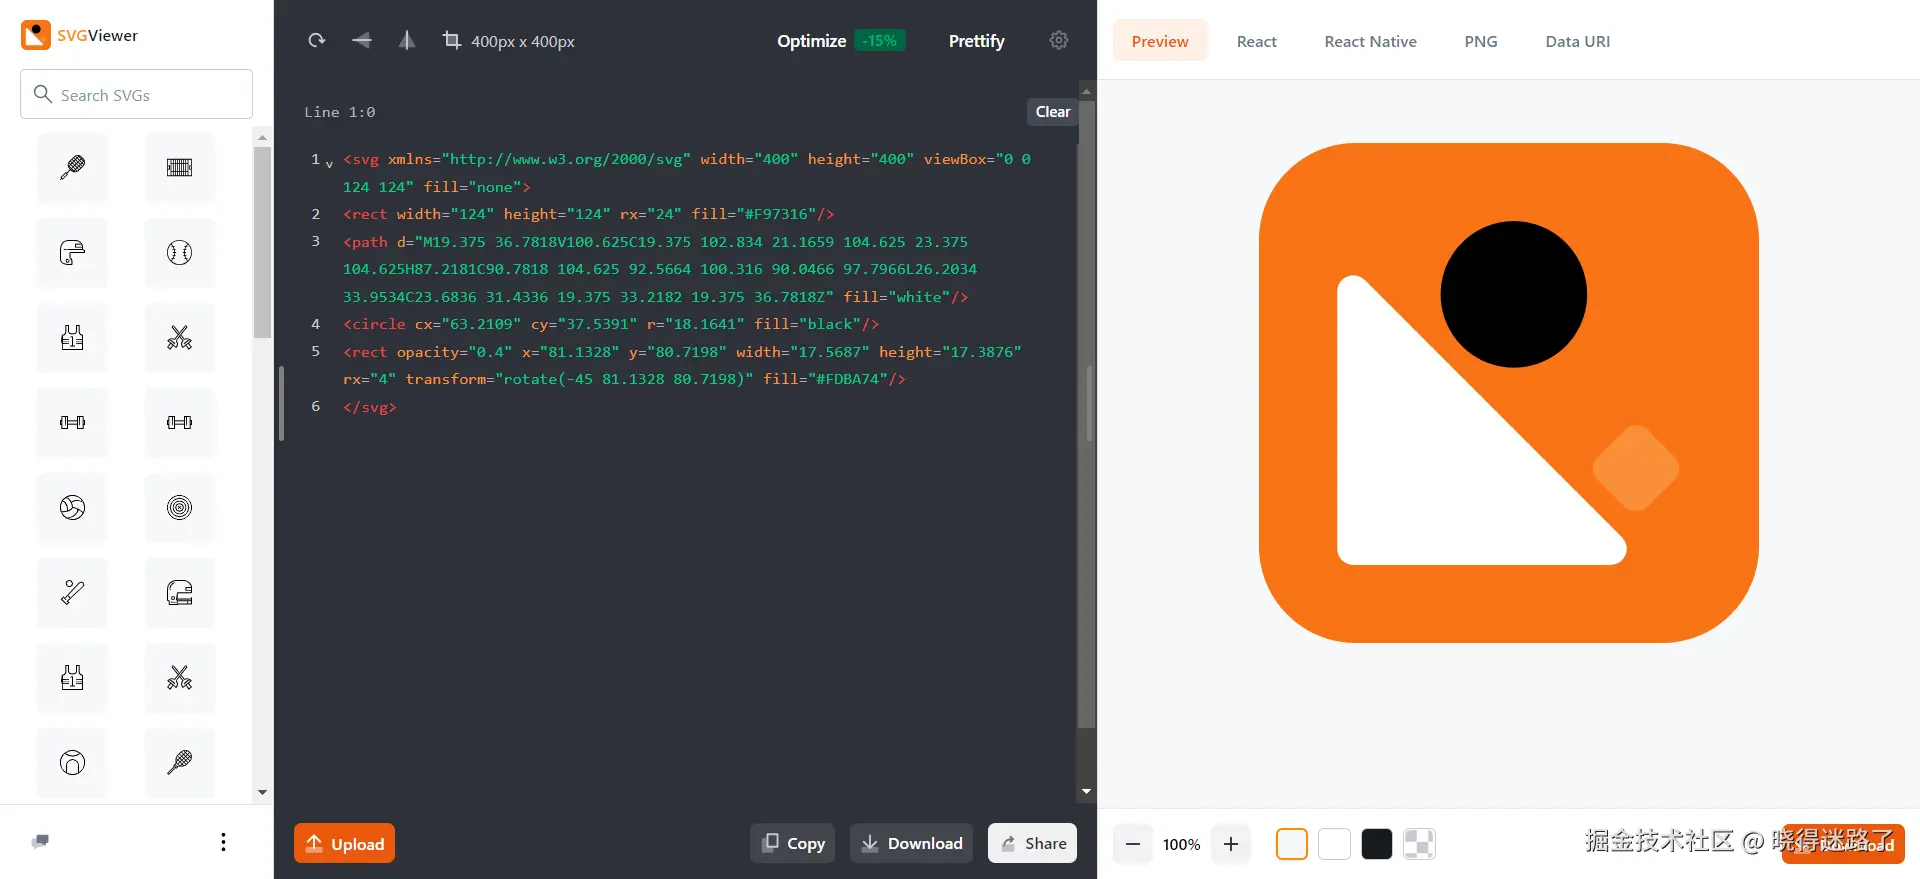Screen dimensions: 1920x879
Task: Clear the editor with the Clear button
Action: (1053, 112)
